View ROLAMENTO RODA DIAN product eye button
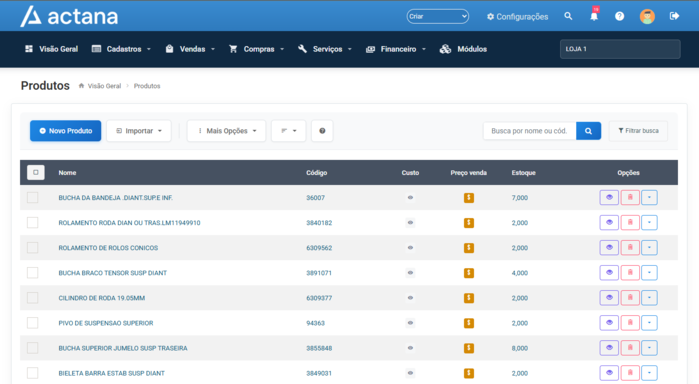 point(609,223)
